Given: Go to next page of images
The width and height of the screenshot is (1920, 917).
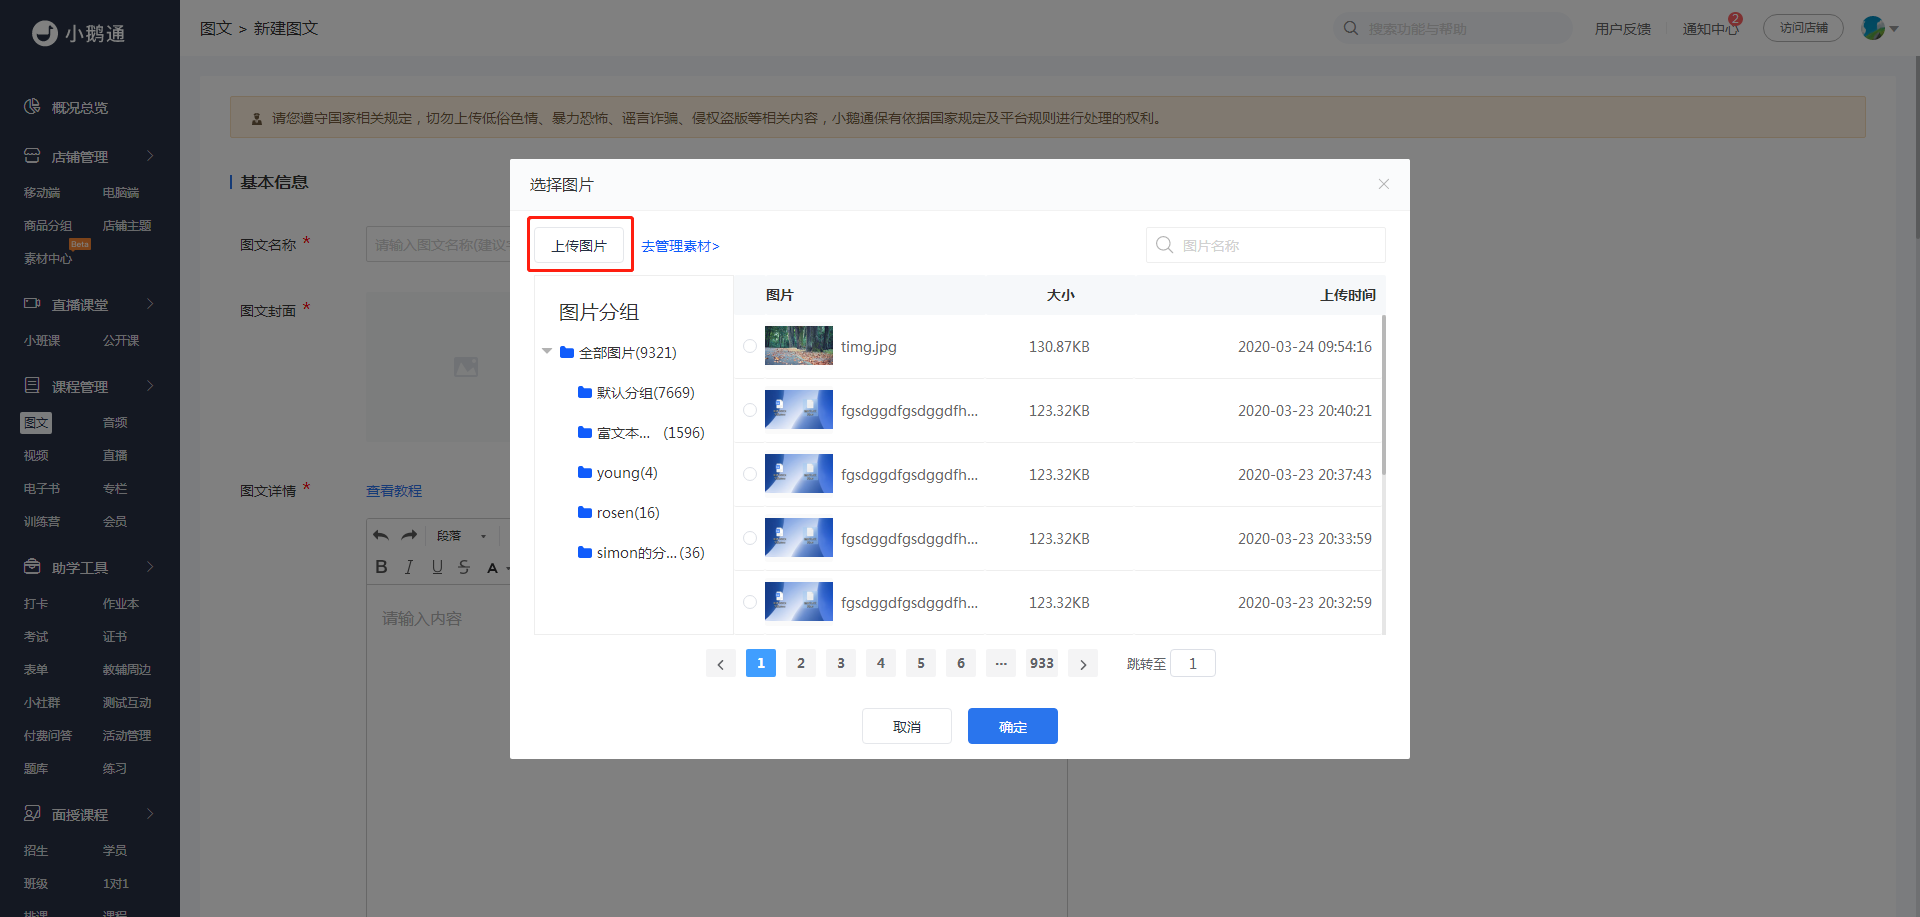Looking at the screenshot, I should (x=1083, y=663).
